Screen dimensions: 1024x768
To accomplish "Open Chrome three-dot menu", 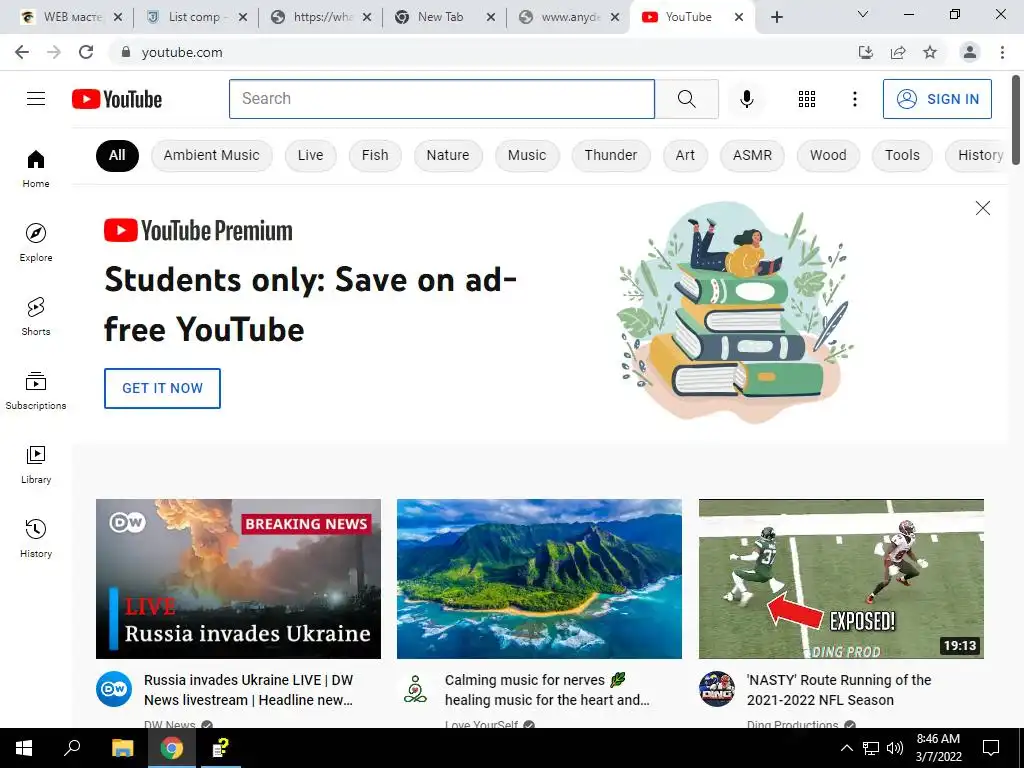I will [1002, 52].
